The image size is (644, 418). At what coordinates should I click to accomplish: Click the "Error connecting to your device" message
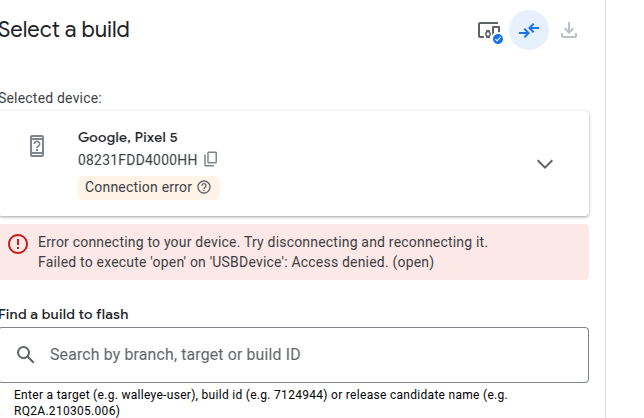pyautogui.click(x=262, y=242)
